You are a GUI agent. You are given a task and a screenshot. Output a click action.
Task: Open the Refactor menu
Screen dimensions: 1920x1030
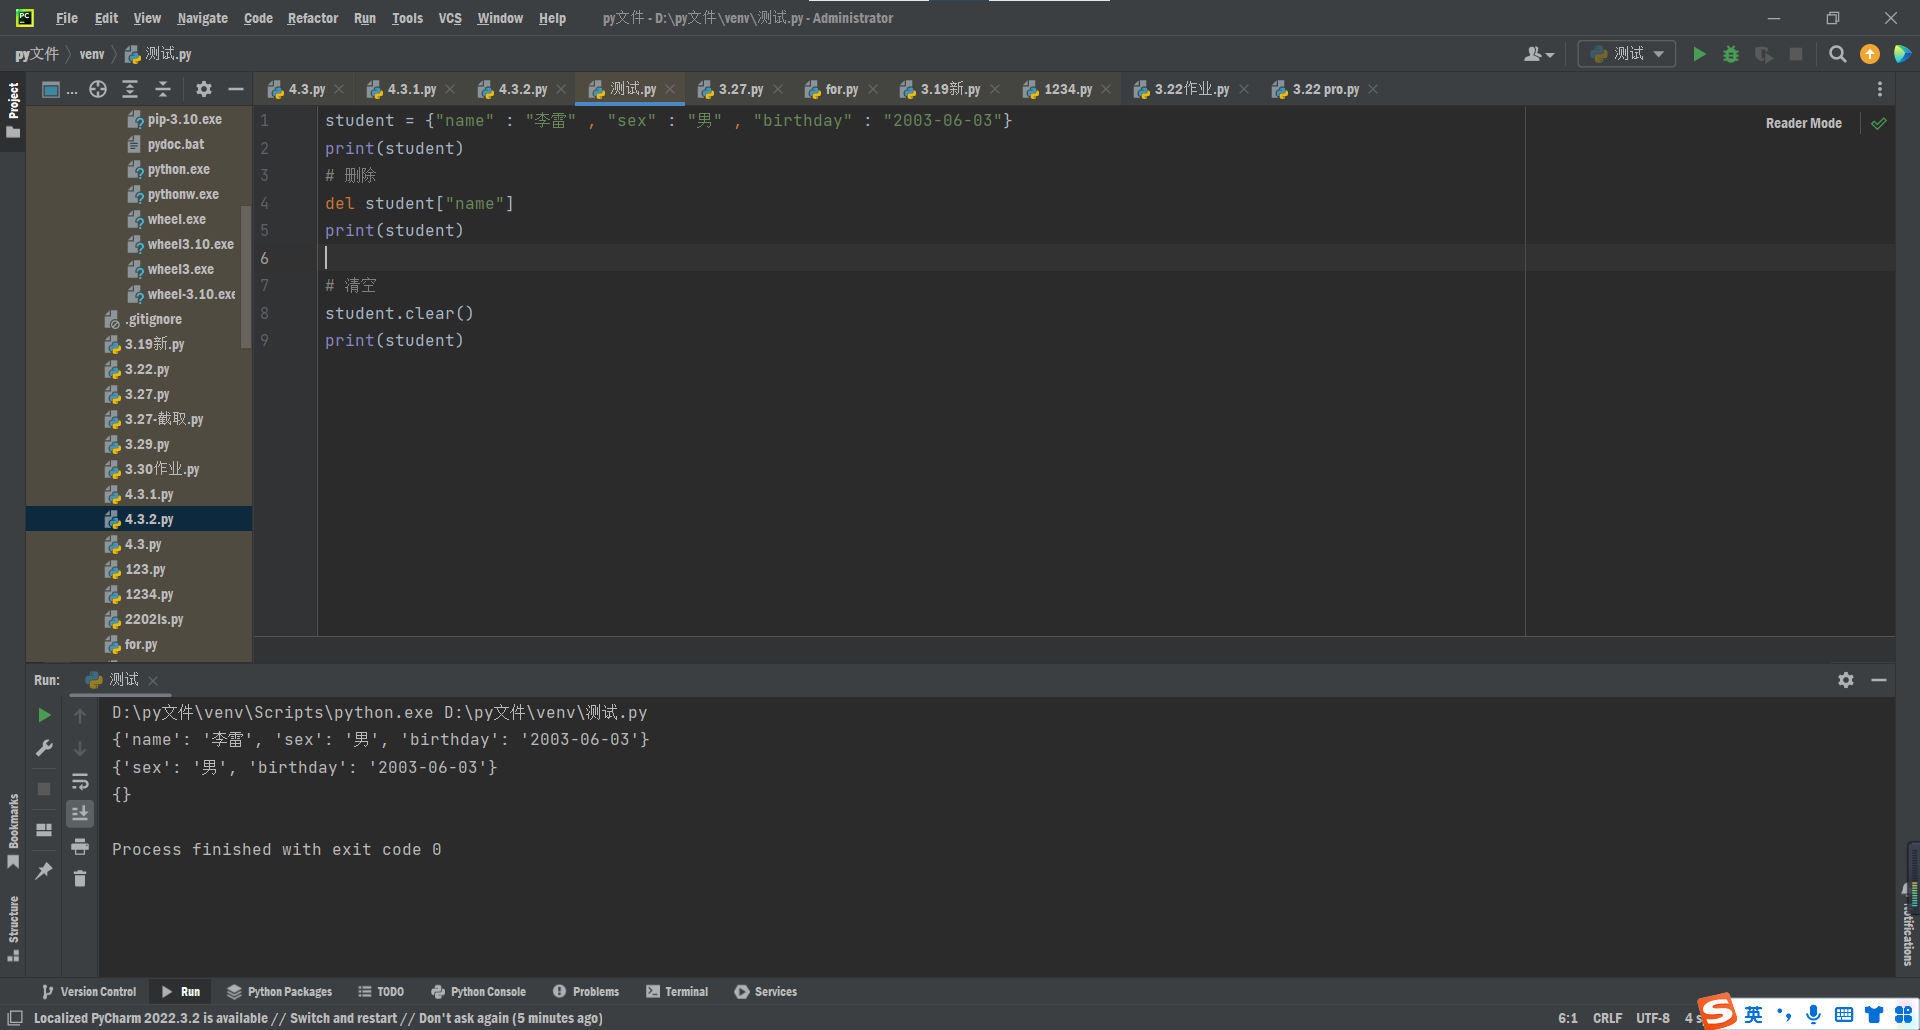(313, 18)
